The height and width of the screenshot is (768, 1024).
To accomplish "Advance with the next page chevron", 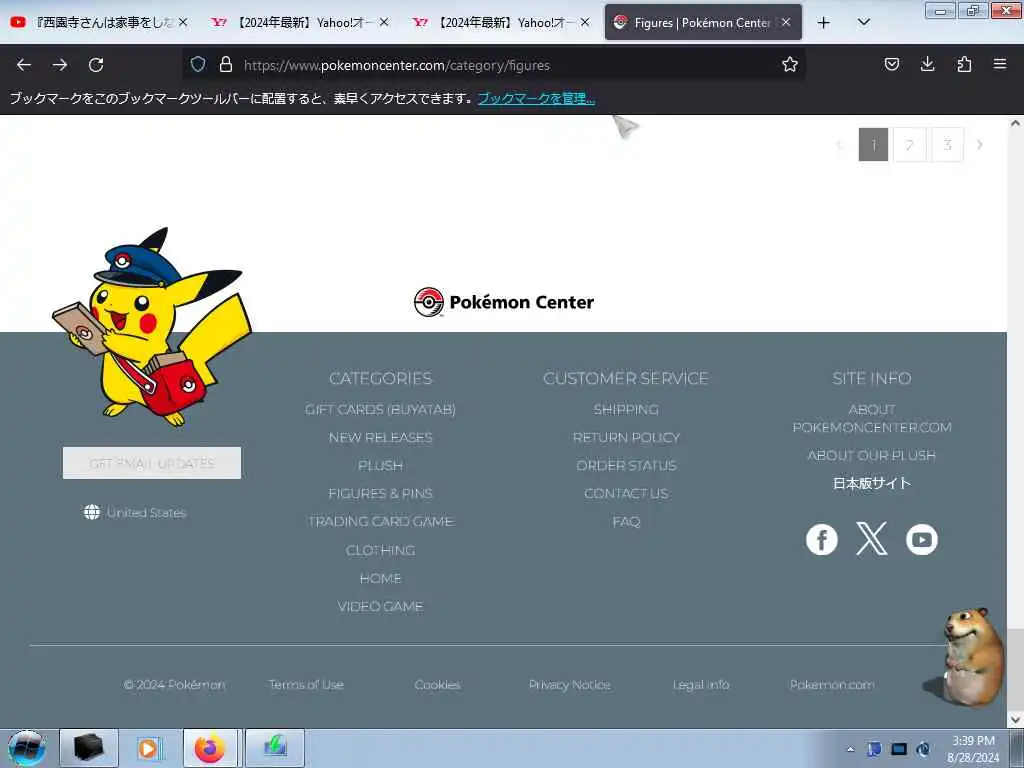I will point(980,145).
